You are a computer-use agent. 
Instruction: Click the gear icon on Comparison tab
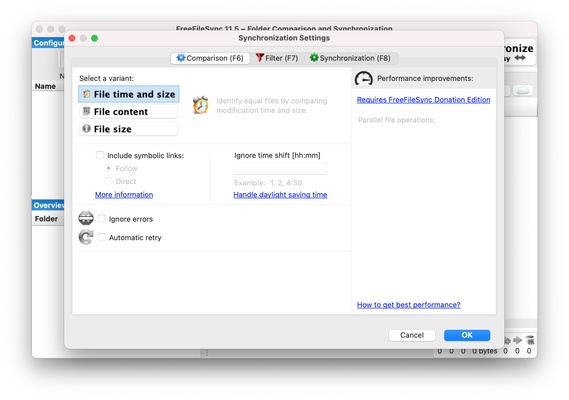point(181,58)
